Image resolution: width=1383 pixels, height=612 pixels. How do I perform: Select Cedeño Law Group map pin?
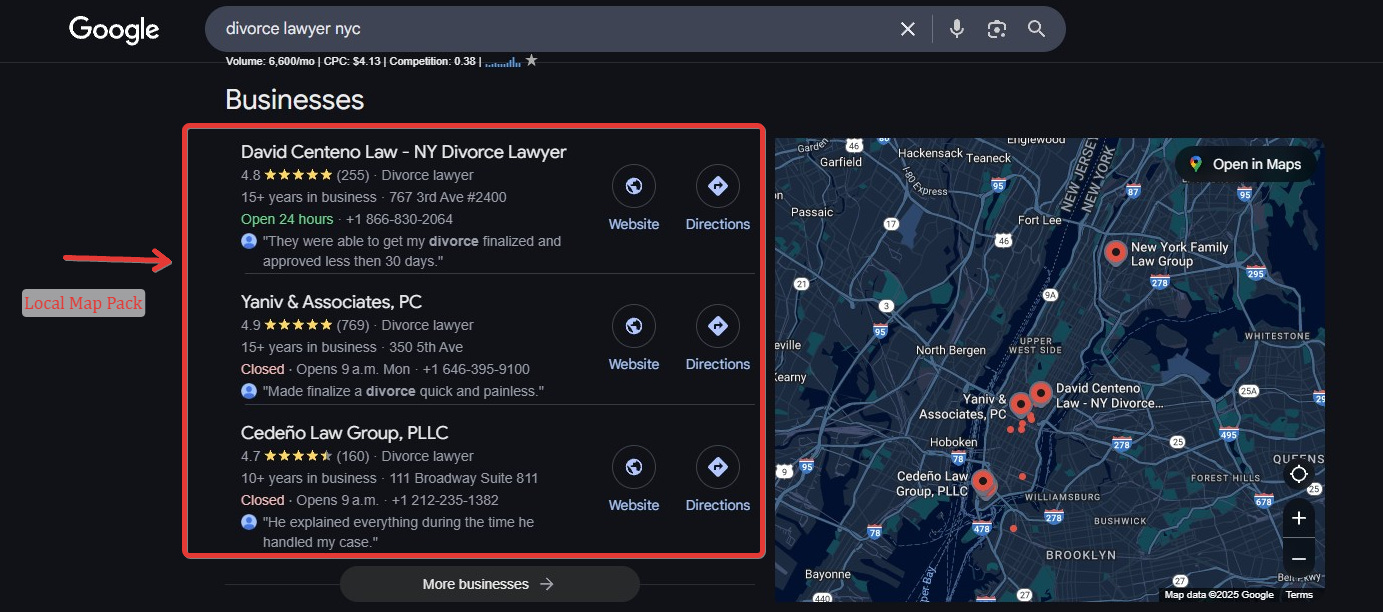coord(984,484)
